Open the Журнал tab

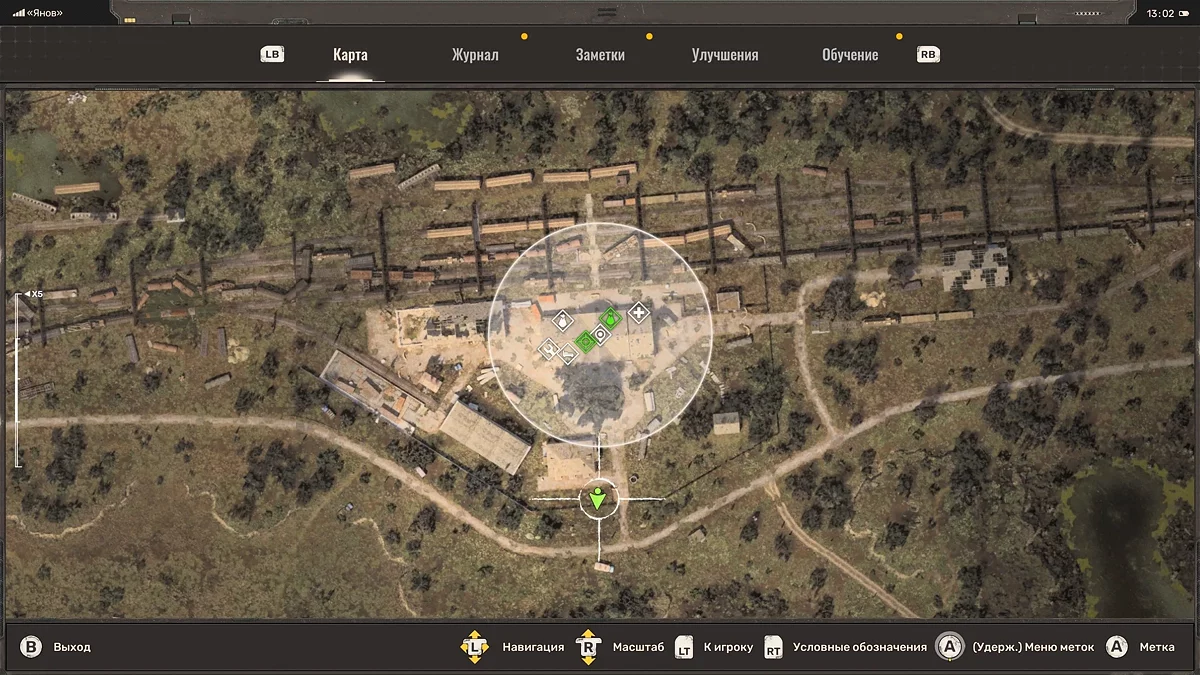(475, 55)
